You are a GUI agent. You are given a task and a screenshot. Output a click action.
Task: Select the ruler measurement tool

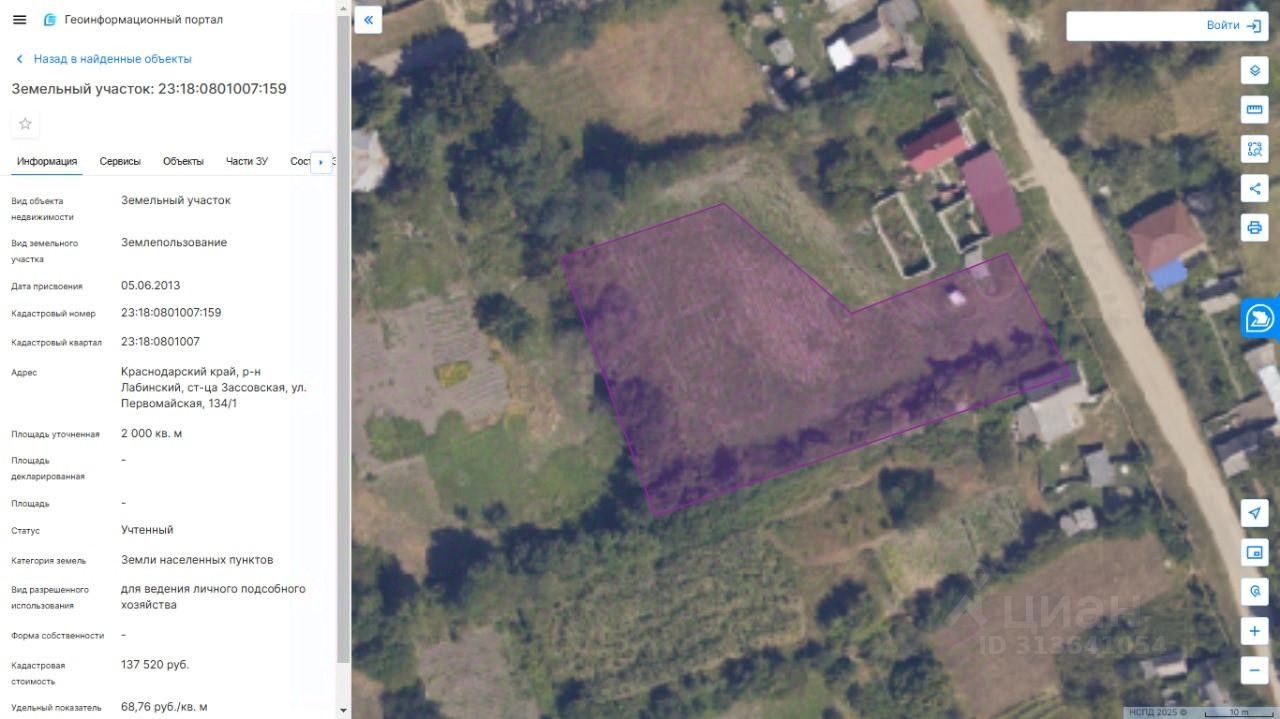1254,110
